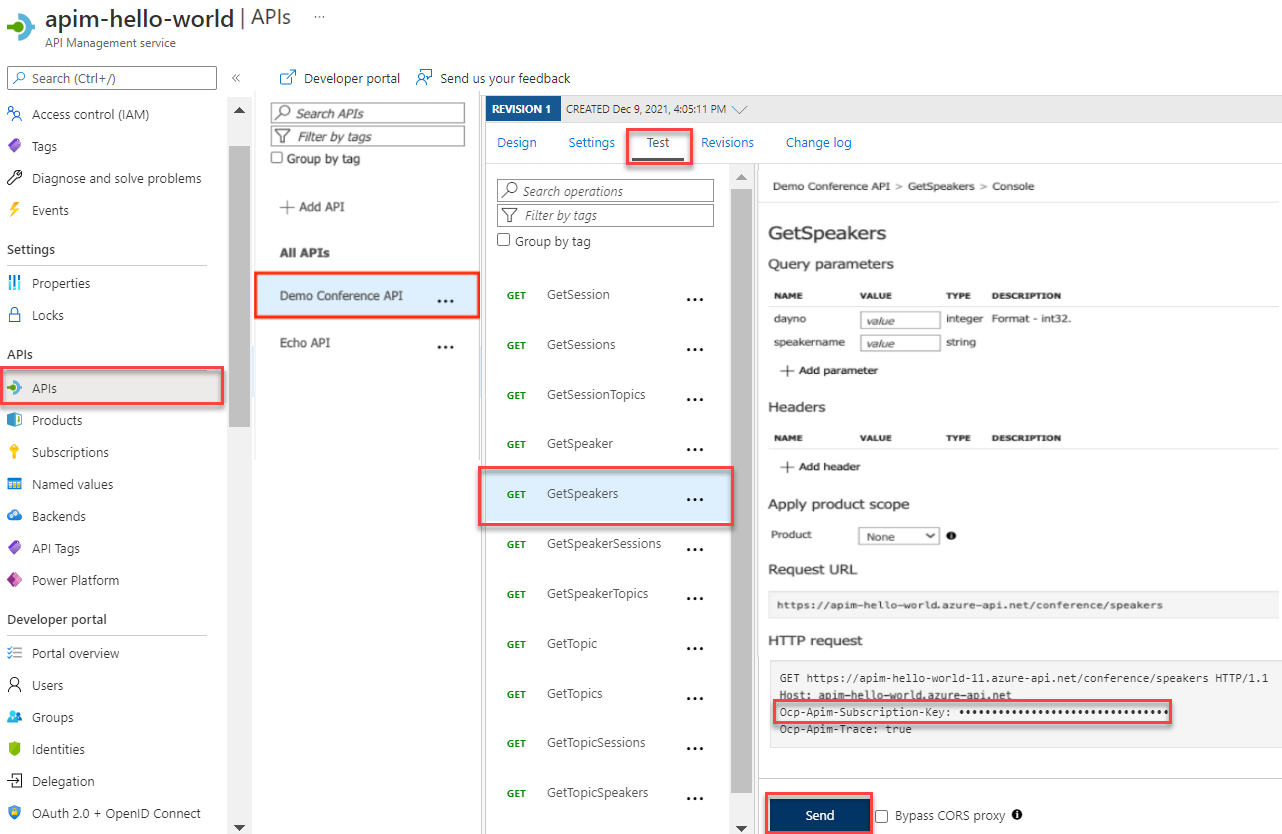Open the ellipsis menu for GetSpeakers

[x=695, y=498]
